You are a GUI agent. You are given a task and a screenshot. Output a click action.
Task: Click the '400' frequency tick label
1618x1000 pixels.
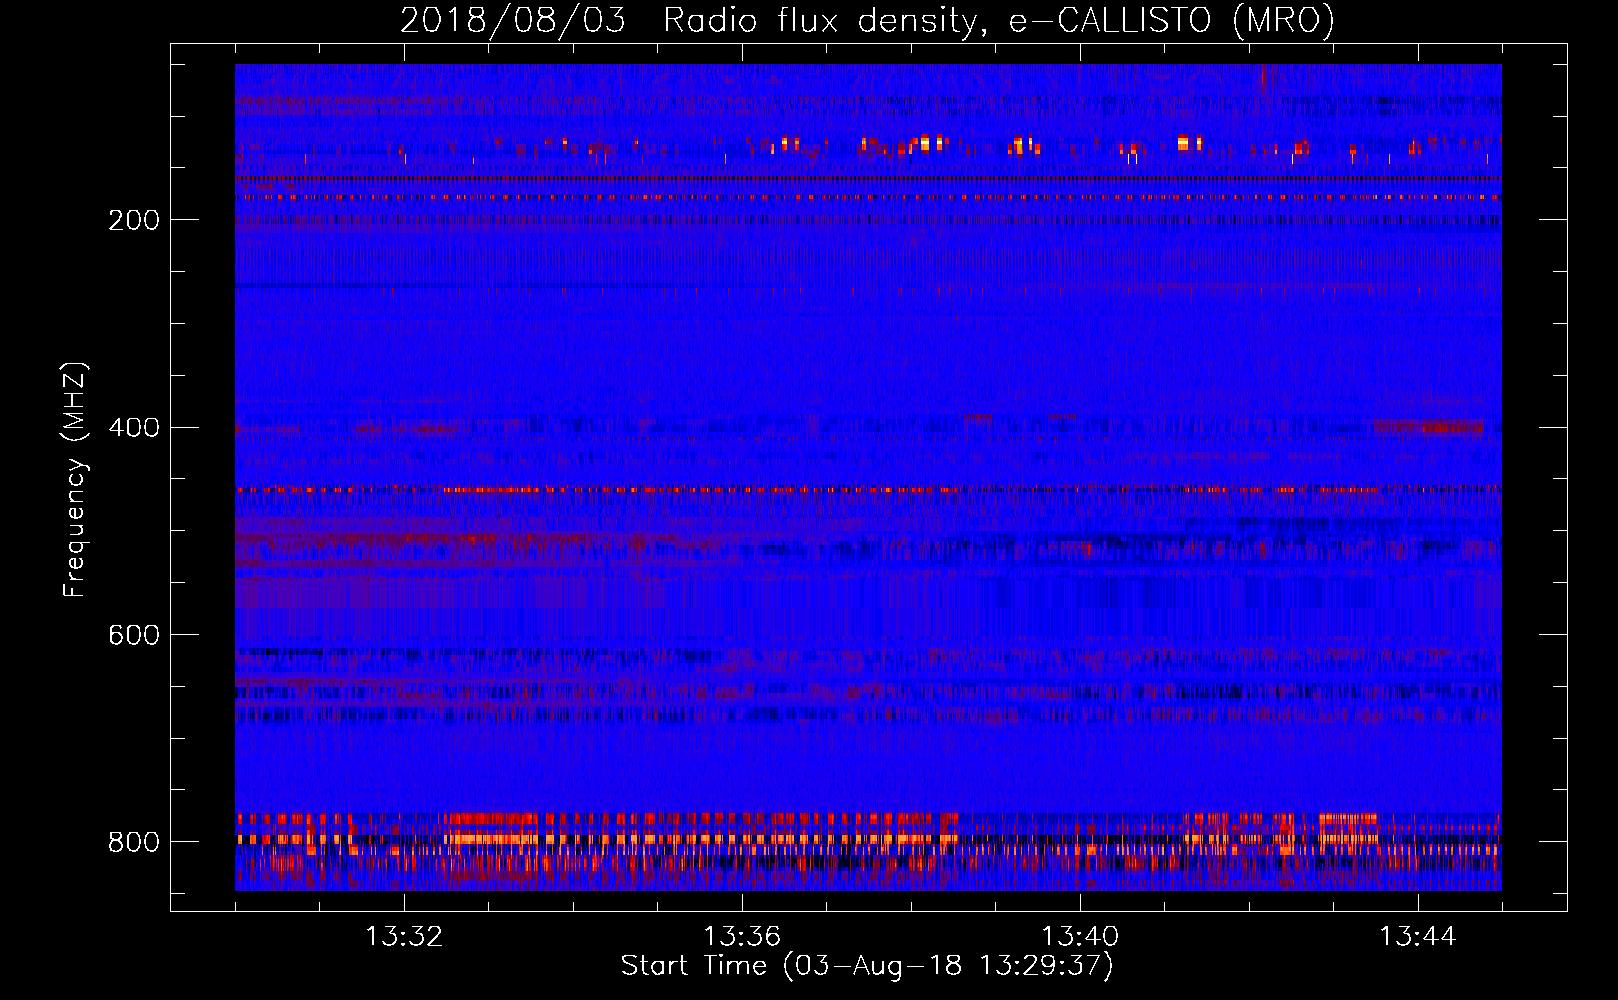134,428
